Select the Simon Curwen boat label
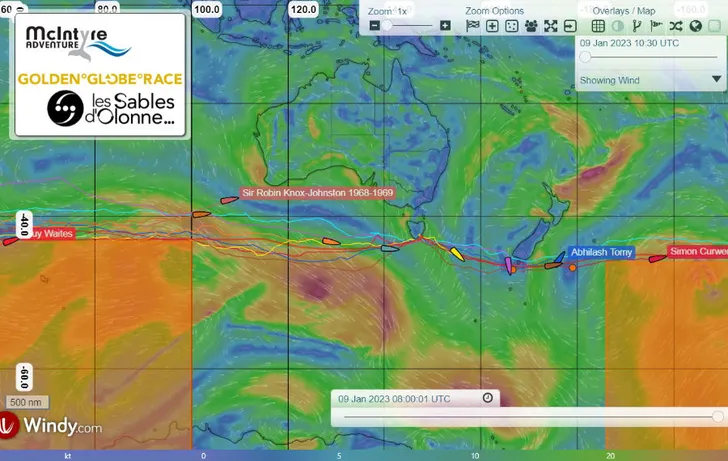Image resolution: width=728 pixels, height=461 pixels. point(697,252)
